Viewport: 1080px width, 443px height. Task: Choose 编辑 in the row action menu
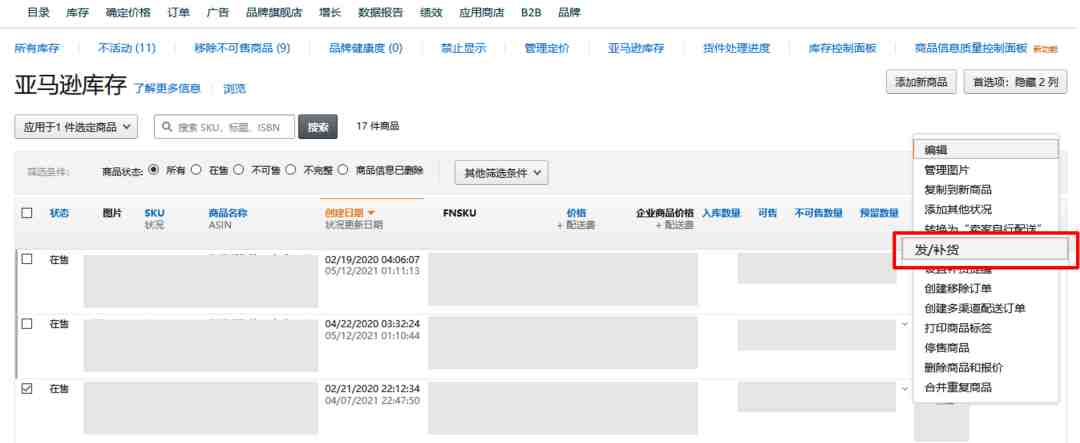pyautogui.click(x=986, y=150)
